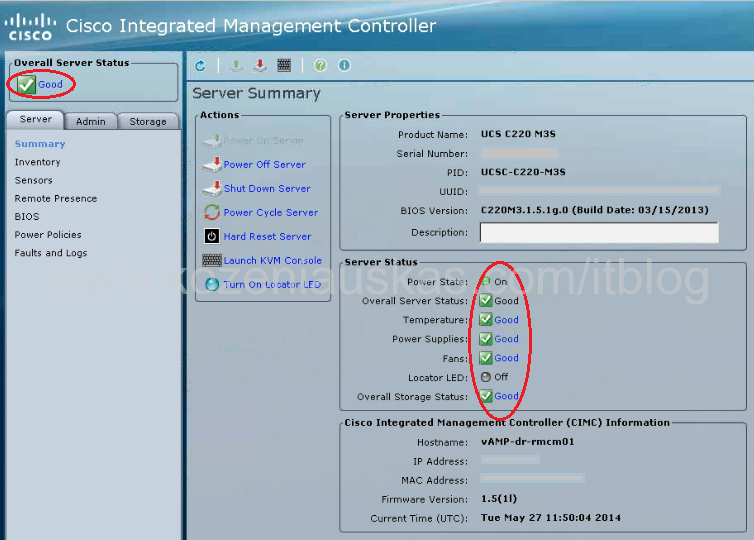Click the Power Supplies Good link

pyautogui.click(x=507, y=339)
